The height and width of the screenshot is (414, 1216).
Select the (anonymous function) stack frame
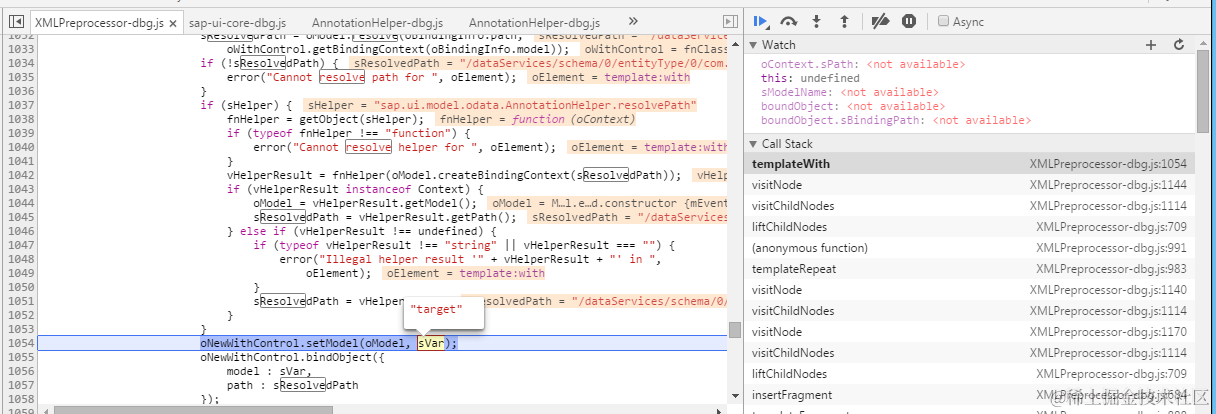click(969, 248)
